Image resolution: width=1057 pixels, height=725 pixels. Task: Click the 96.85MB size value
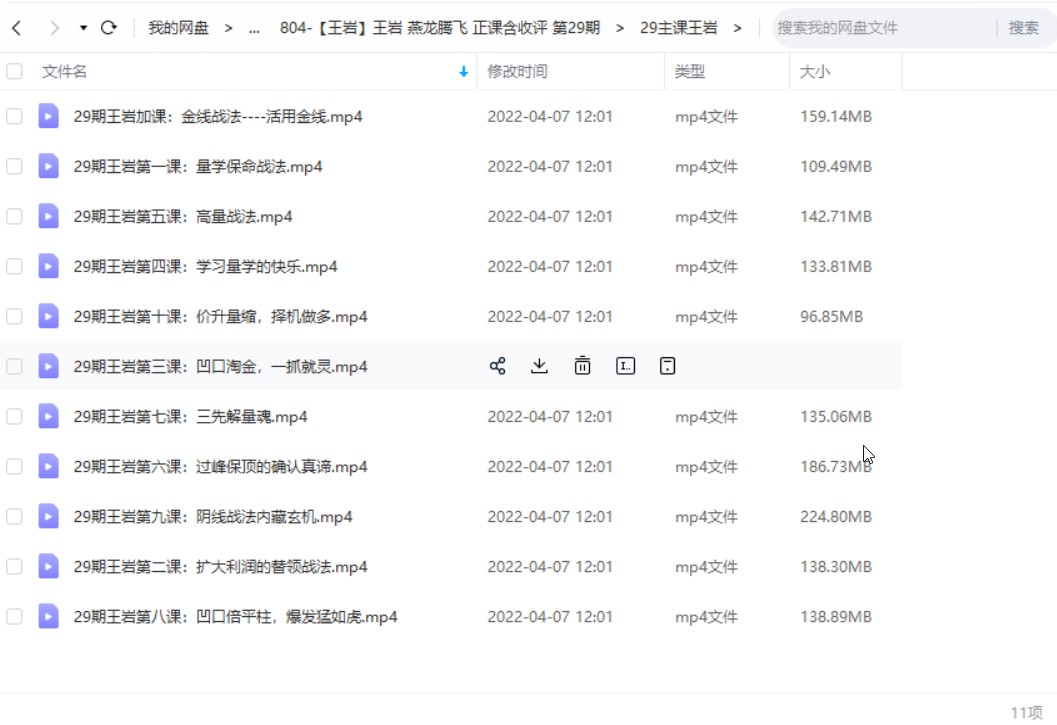click(x=831, y=316)
